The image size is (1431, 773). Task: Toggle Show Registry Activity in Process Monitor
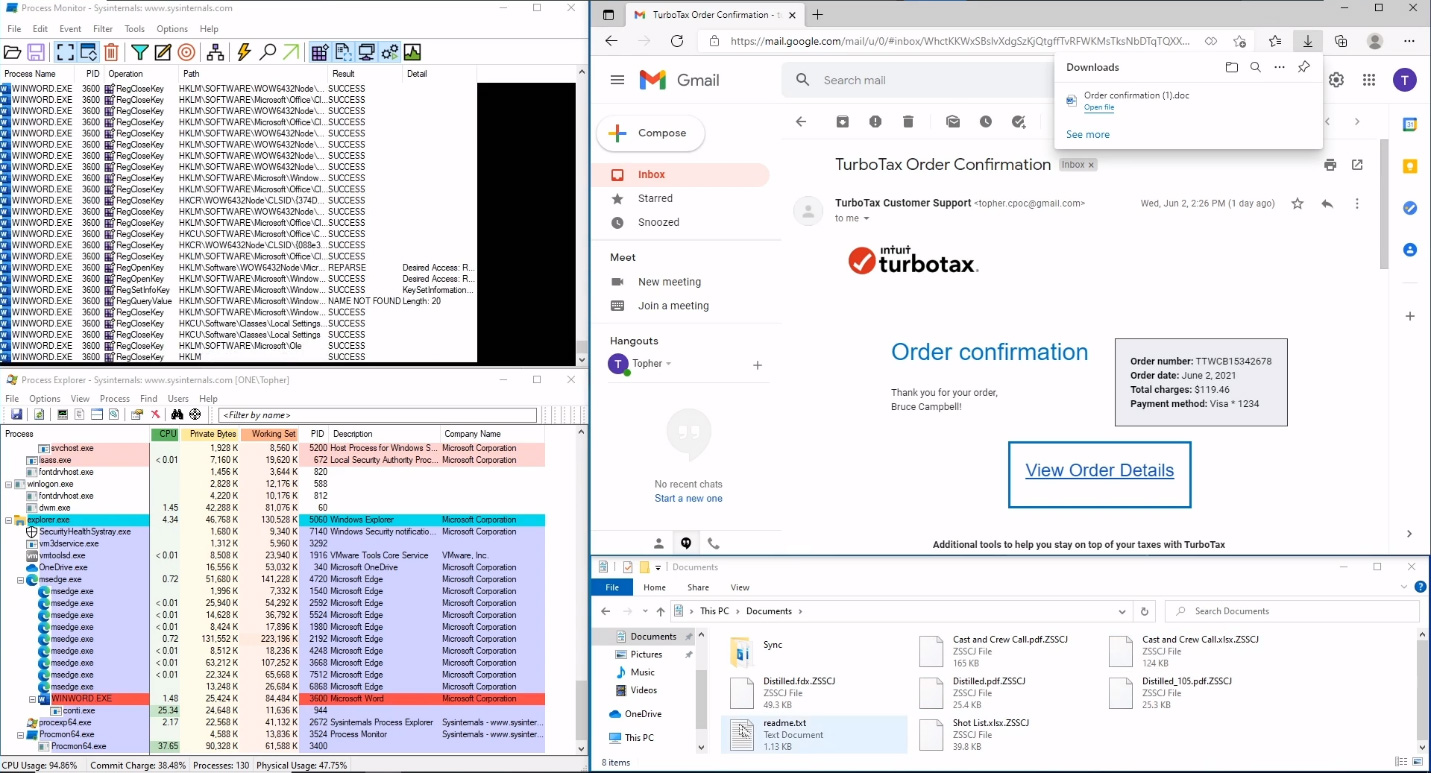click(320, 52)
